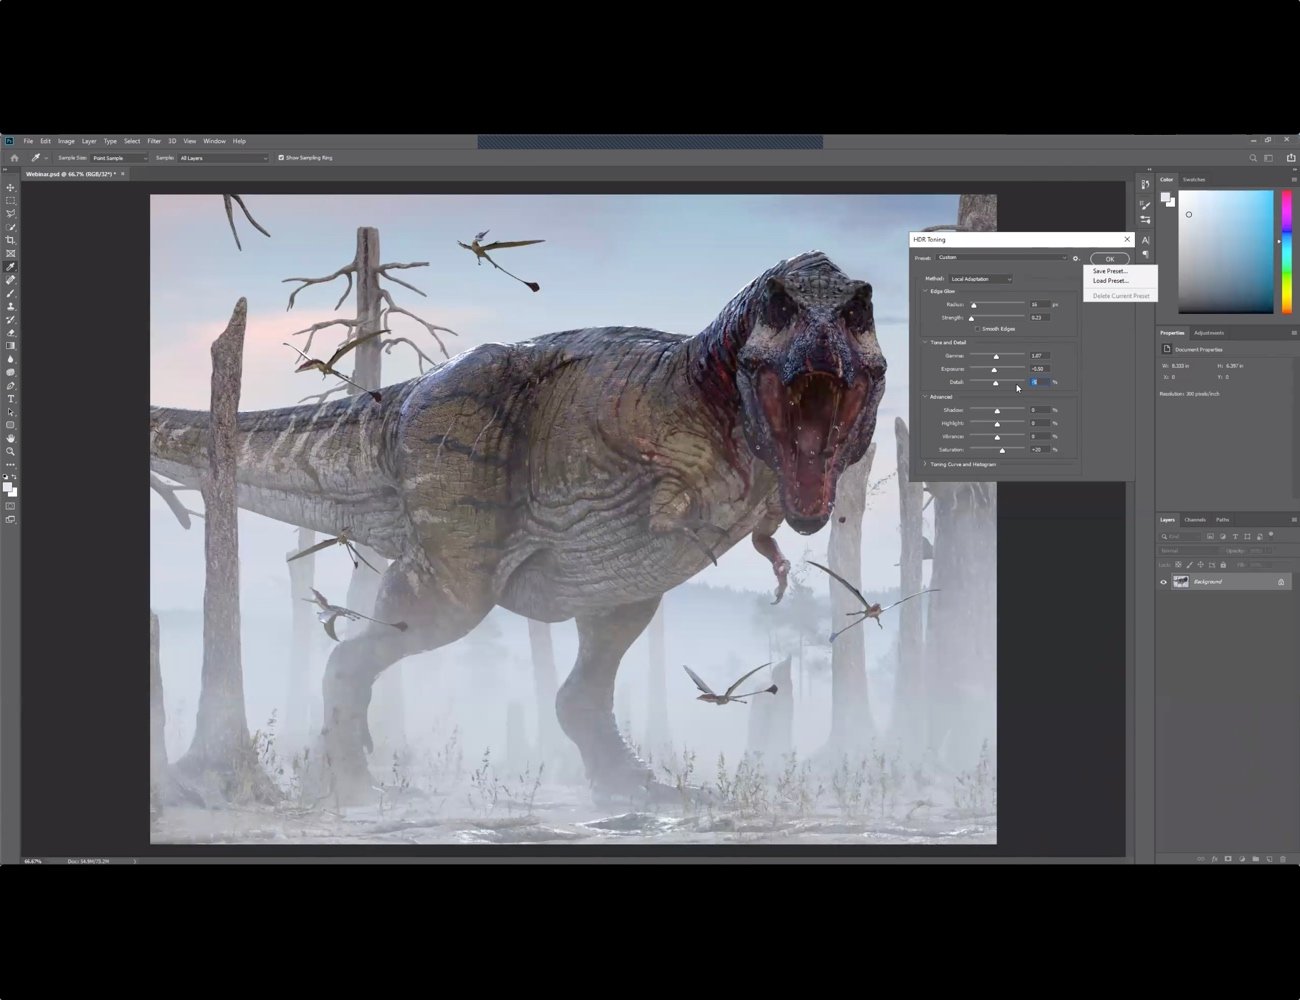Select the Hand tool

point(11,438)
